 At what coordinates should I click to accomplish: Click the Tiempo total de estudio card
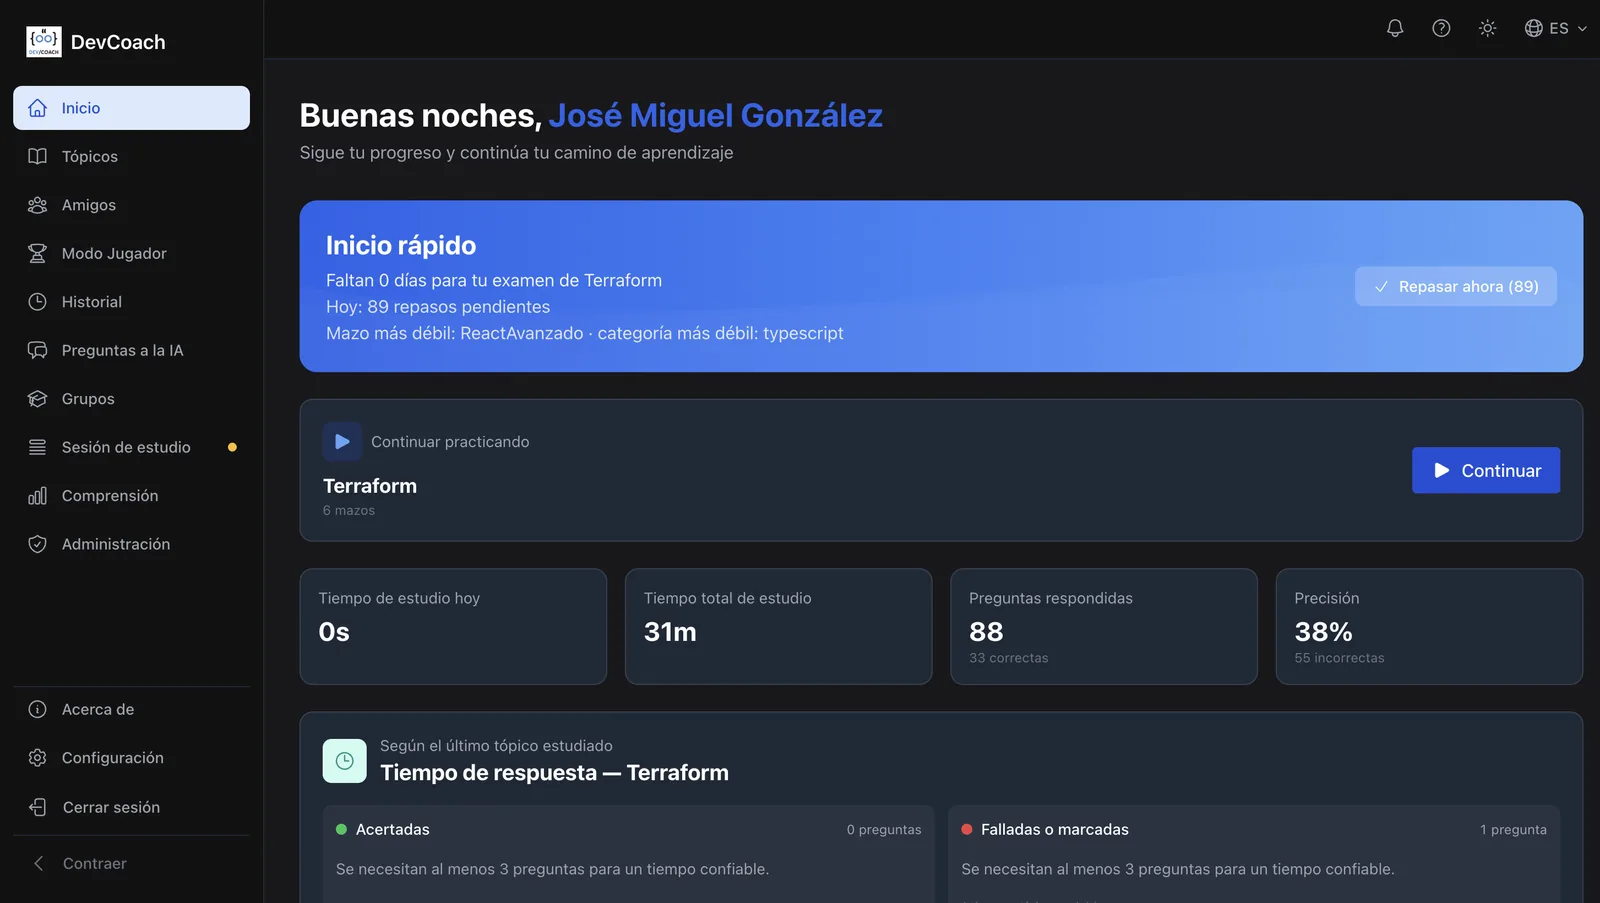point(778,627)
